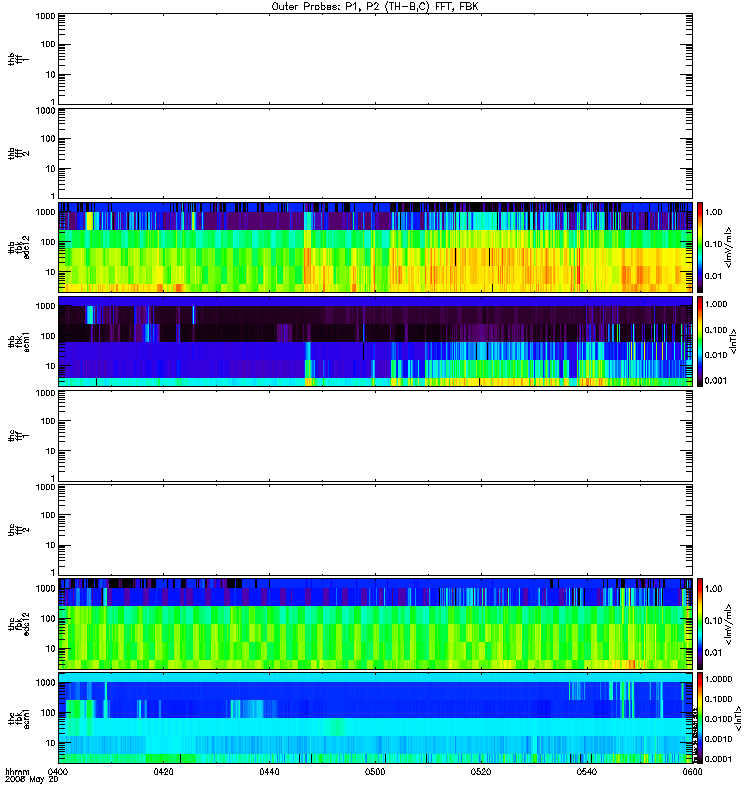The width and height of the screenshot is (750, 800).
Task: Click the thb fbk edc12 spectrogram panel
Action: click(x=375, y=247)
